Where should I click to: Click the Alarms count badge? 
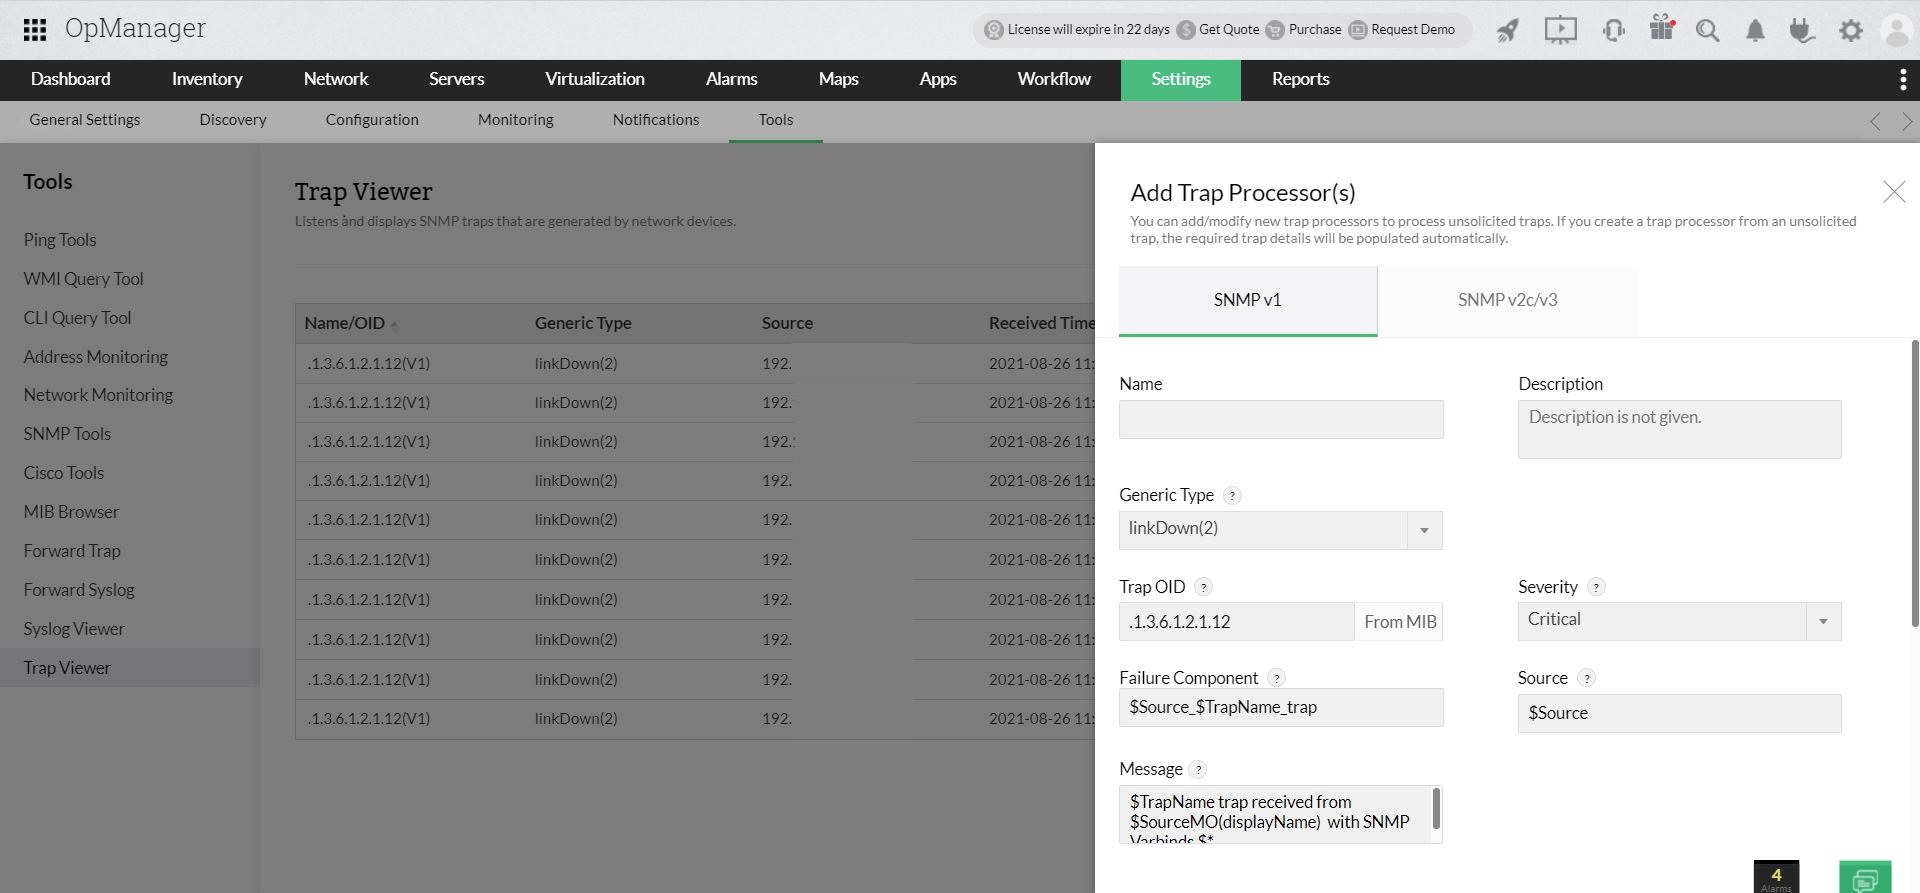tap(1776, 877)
